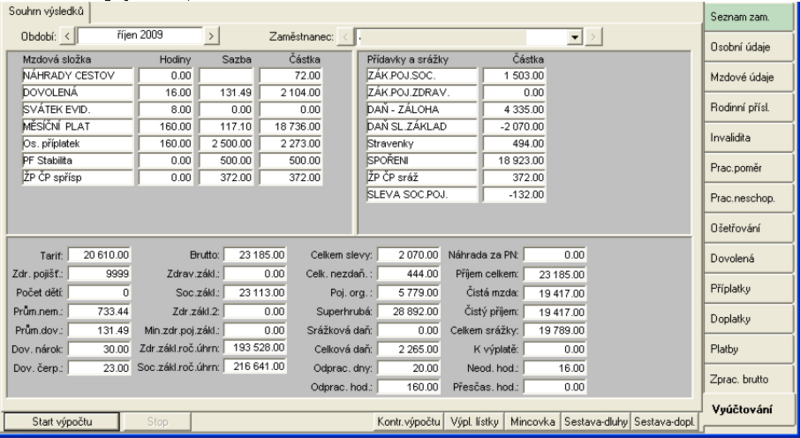The height and width of the screenshot is (438, 800).
Task: Open Osobní údaje side tab
Action: tap(749, 47)
